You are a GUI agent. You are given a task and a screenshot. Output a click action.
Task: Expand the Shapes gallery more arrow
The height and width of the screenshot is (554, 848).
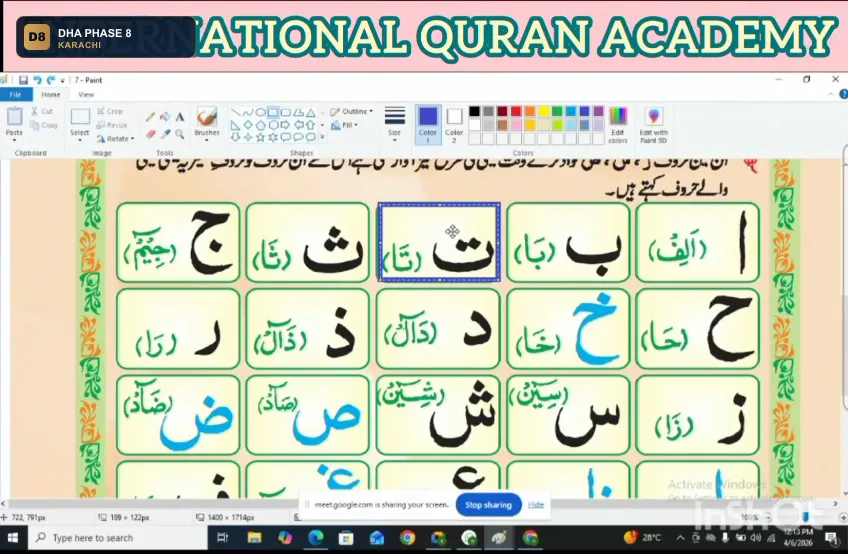[323, 137]
